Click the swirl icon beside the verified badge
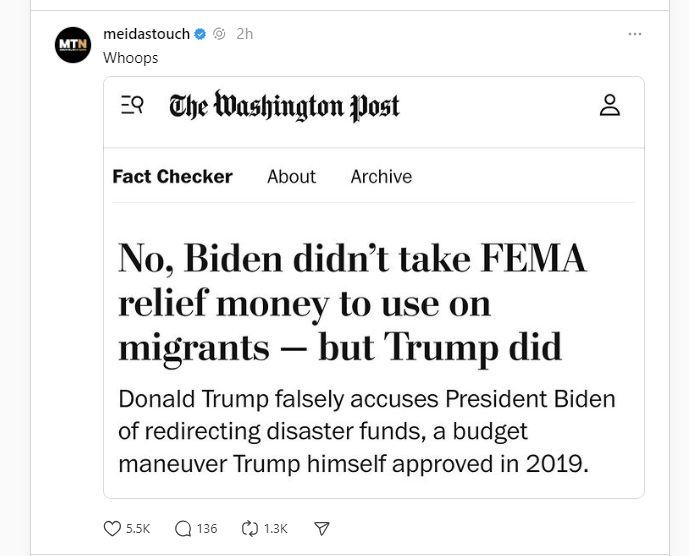 pos(219,34)
